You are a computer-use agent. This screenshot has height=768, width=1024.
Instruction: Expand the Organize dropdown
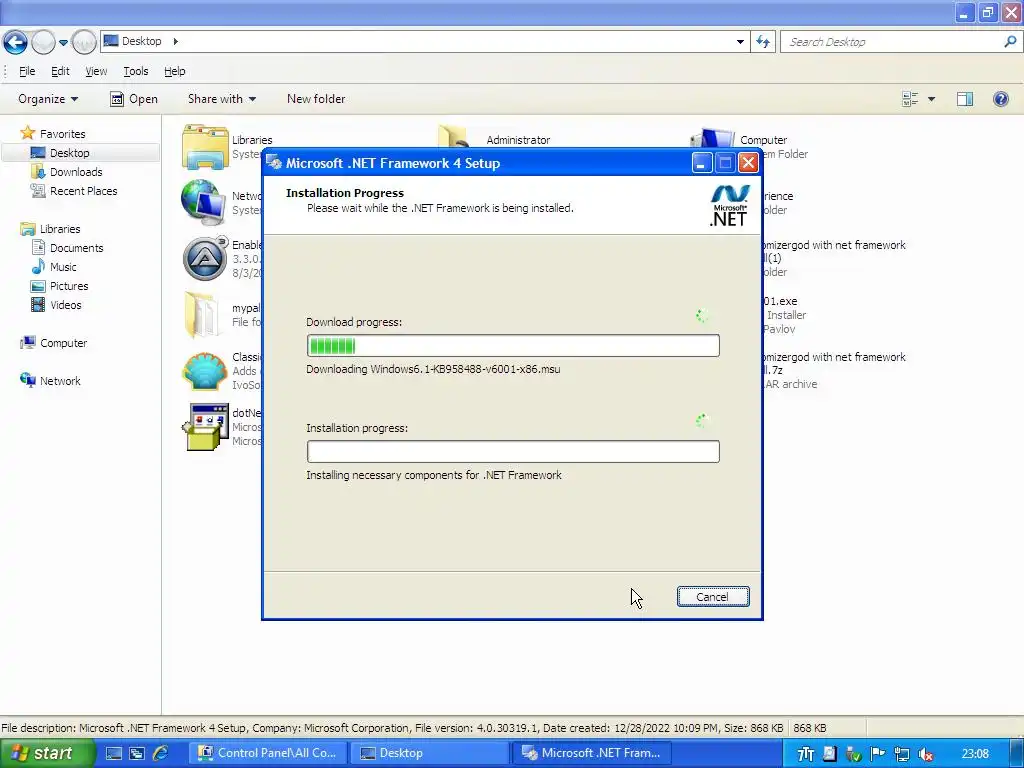[x=48, y=99]
